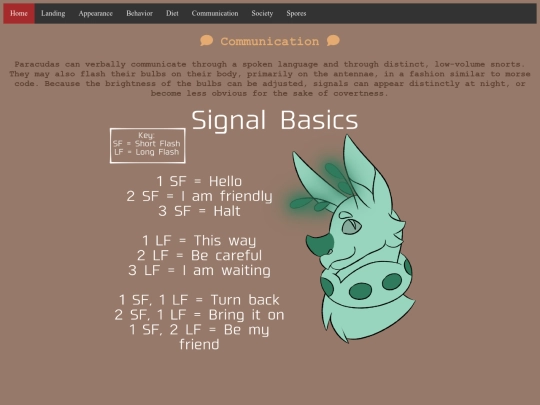Click the '2 SF, 1 LF = Bring it on' line
This screenshot has width=540, height=405.
[199, 315]
